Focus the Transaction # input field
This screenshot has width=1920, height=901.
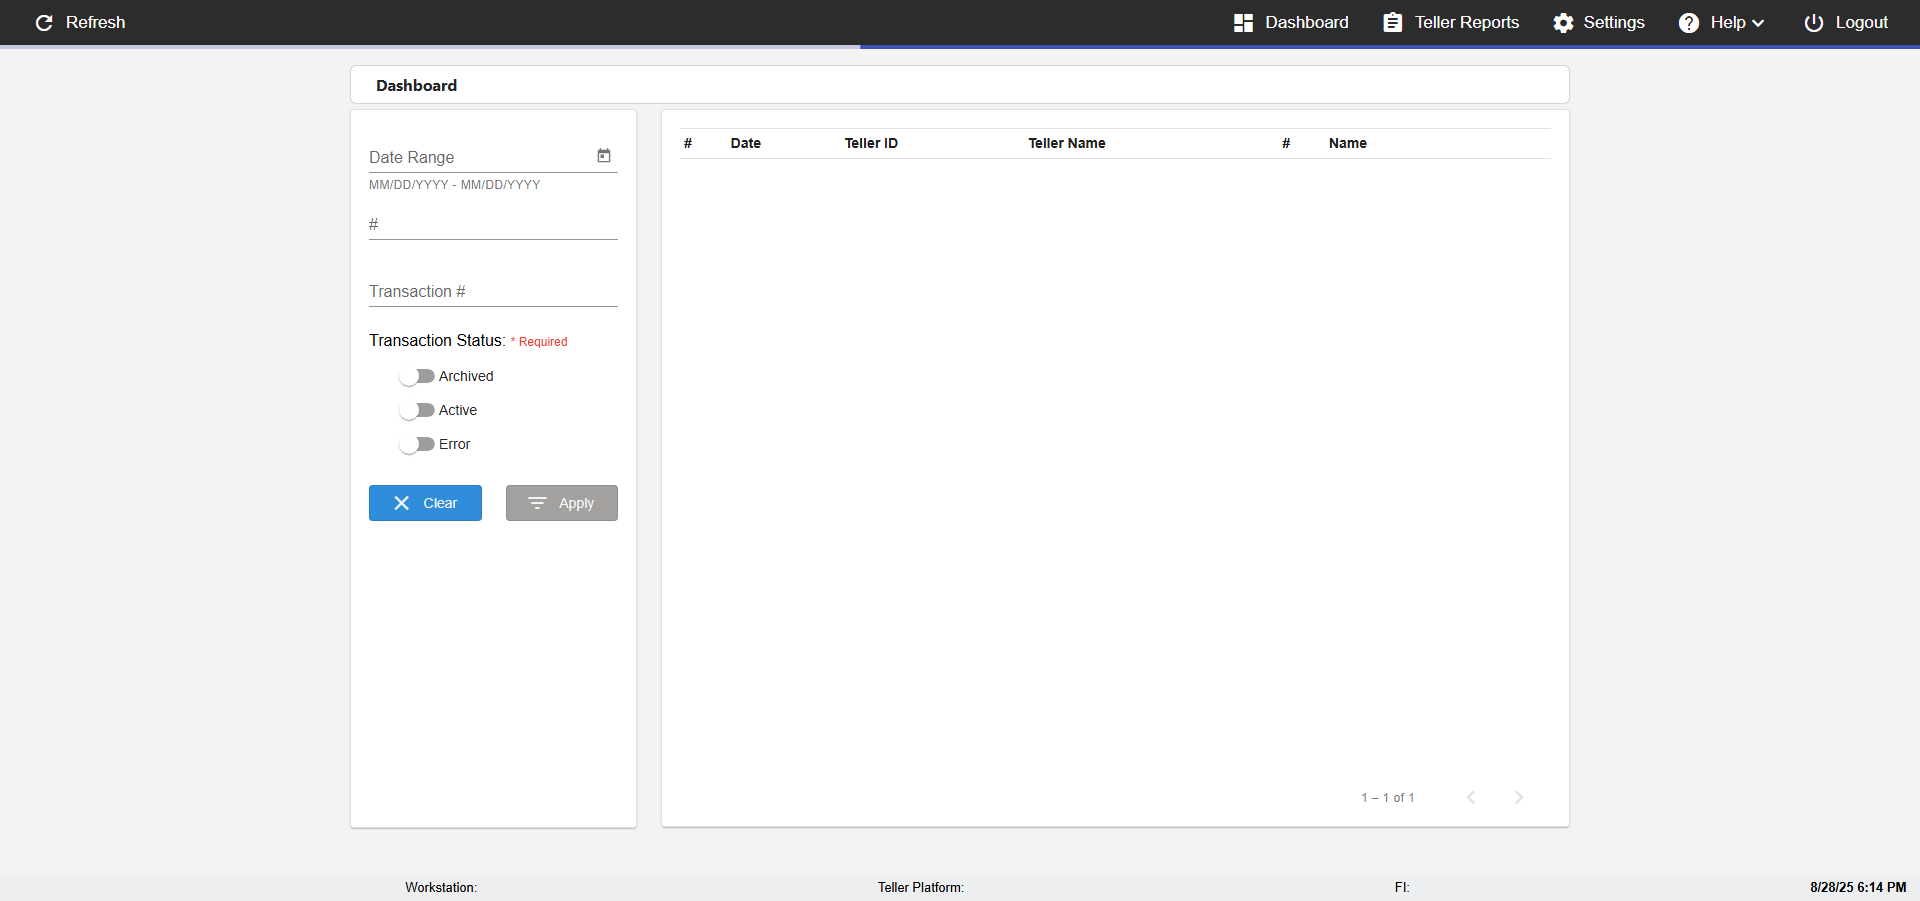click(x=493, y=291)
